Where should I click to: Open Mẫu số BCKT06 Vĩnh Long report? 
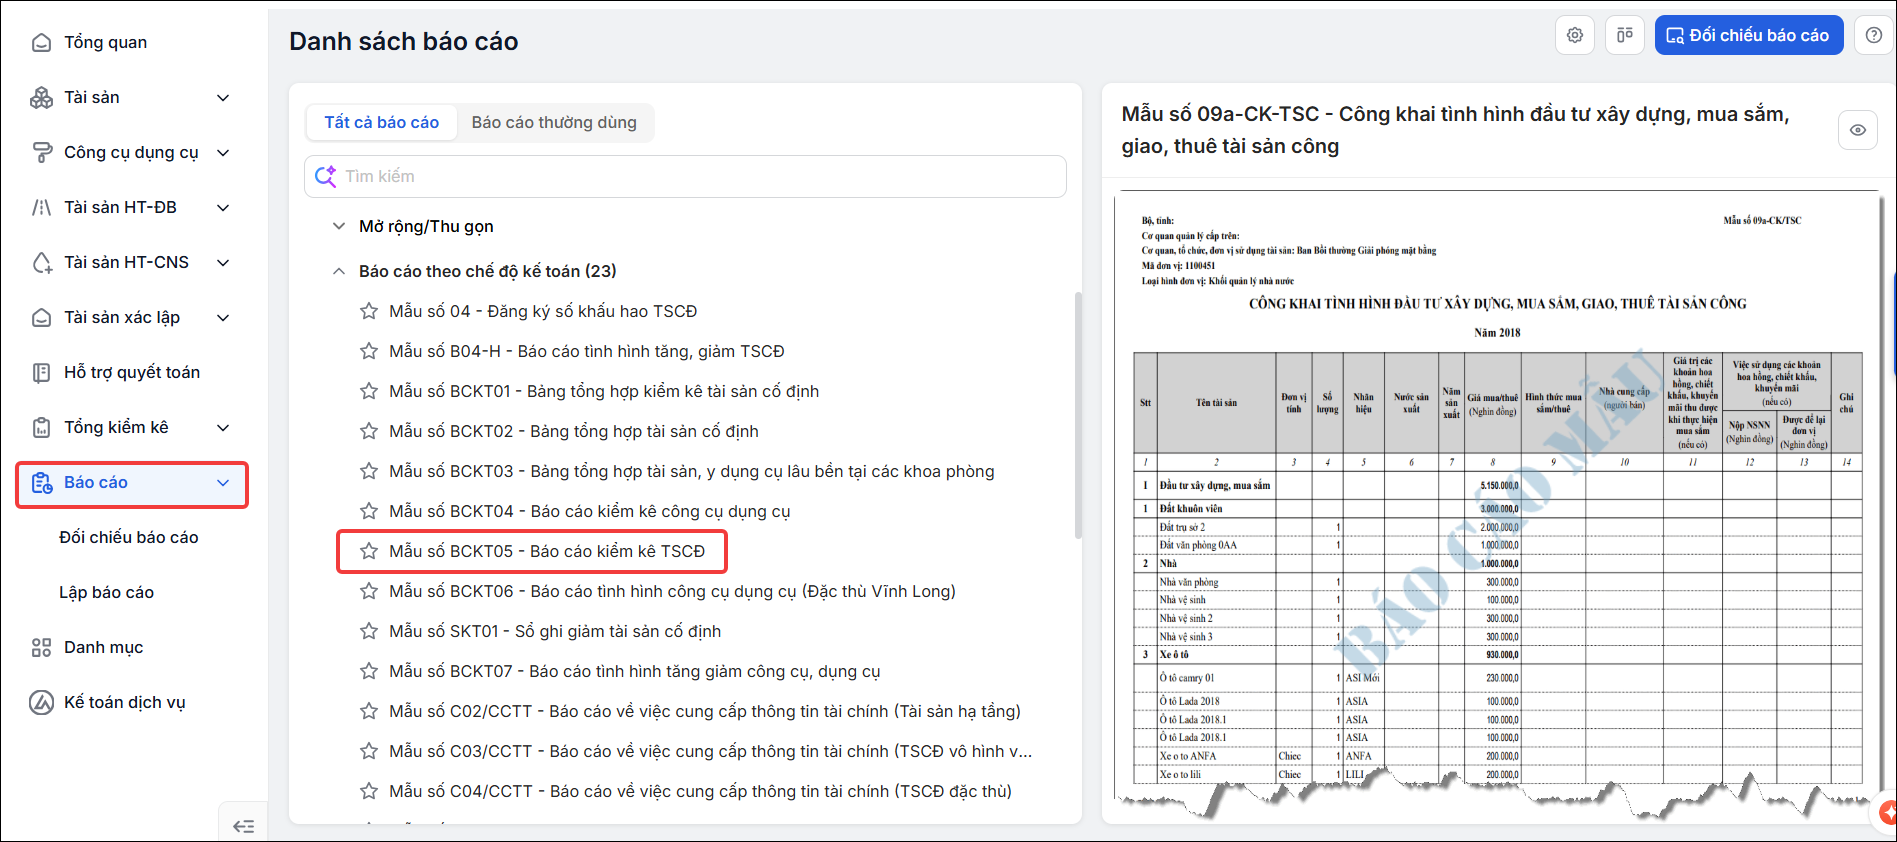click(672, 591)
